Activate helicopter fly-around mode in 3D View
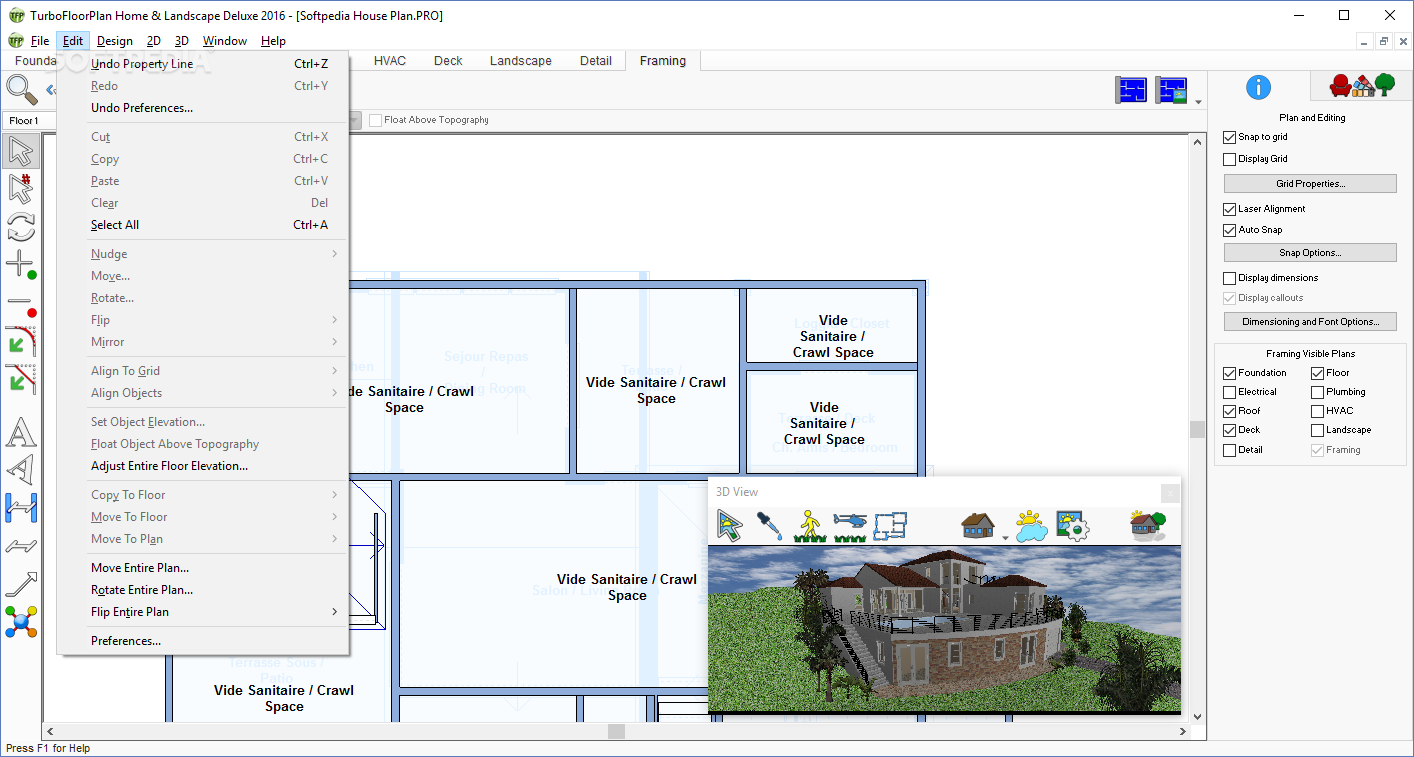This screenshot has width=1414, height=757. tap(849, 525)
